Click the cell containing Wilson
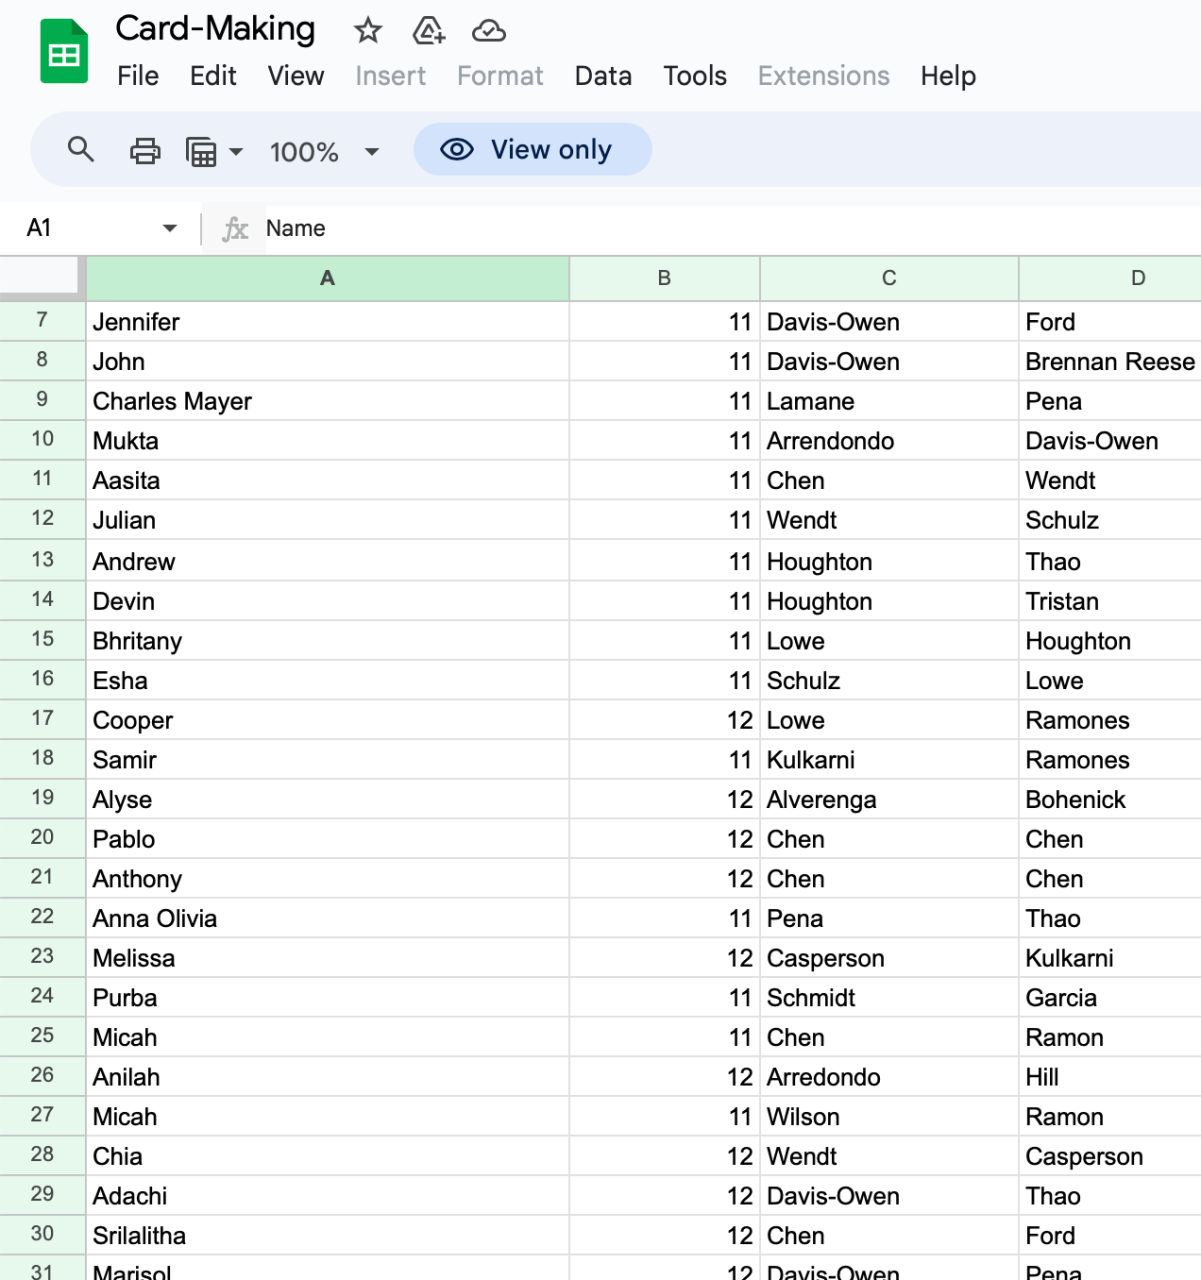Image resolution: width=1201 pixels, height=1280 pixels. 889,1116
